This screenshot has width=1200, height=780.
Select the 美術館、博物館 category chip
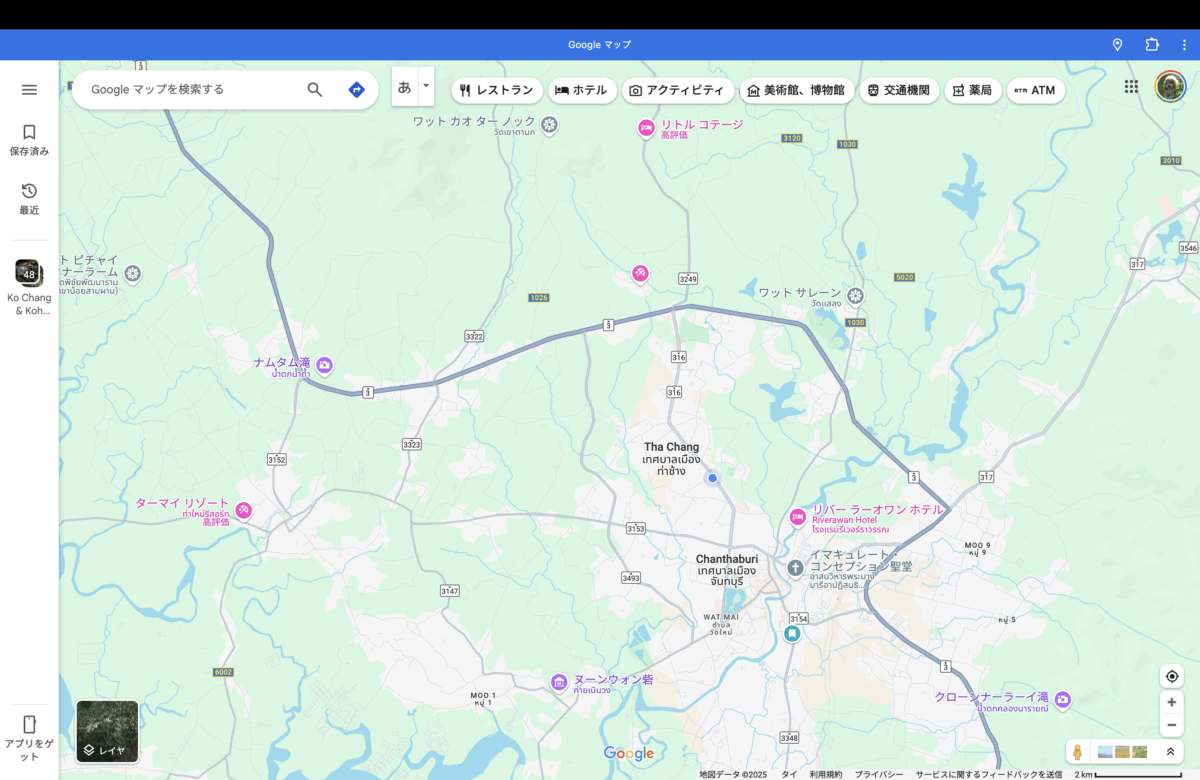pyautogui.click(x=796, y=90)
